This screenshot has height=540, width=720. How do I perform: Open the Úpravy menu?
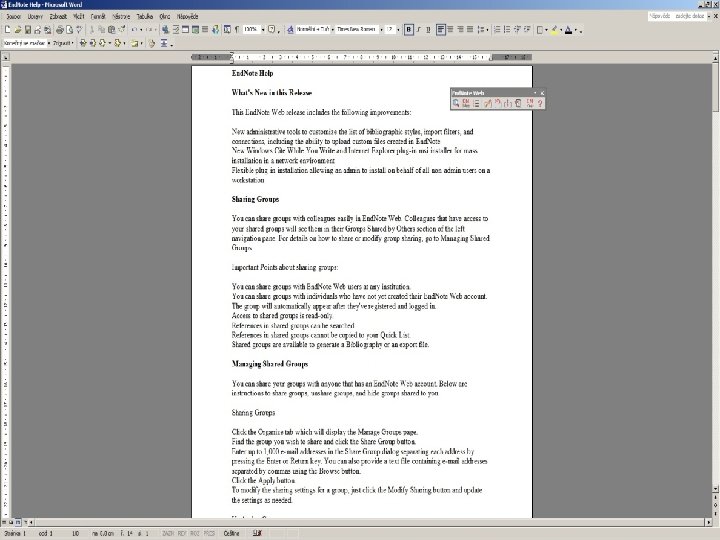[x=35, y=17]
